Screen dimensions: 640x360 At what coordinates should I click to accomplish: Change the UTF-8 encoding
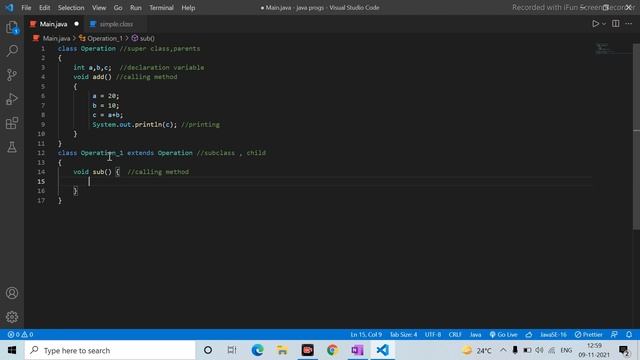(x=433, y=335)
